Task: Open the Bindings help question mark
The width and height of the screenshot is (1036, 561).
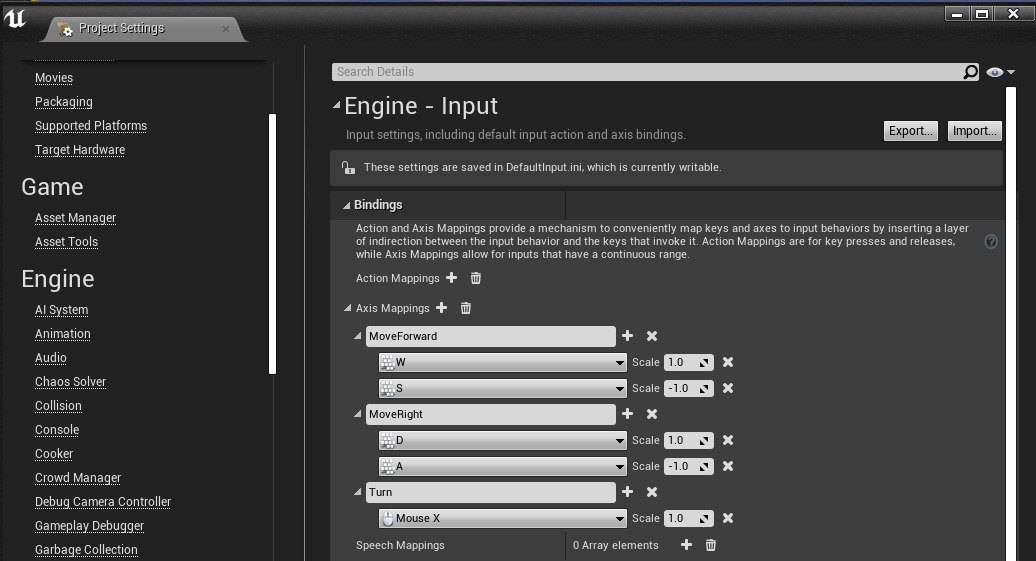Action: [991, 241]
